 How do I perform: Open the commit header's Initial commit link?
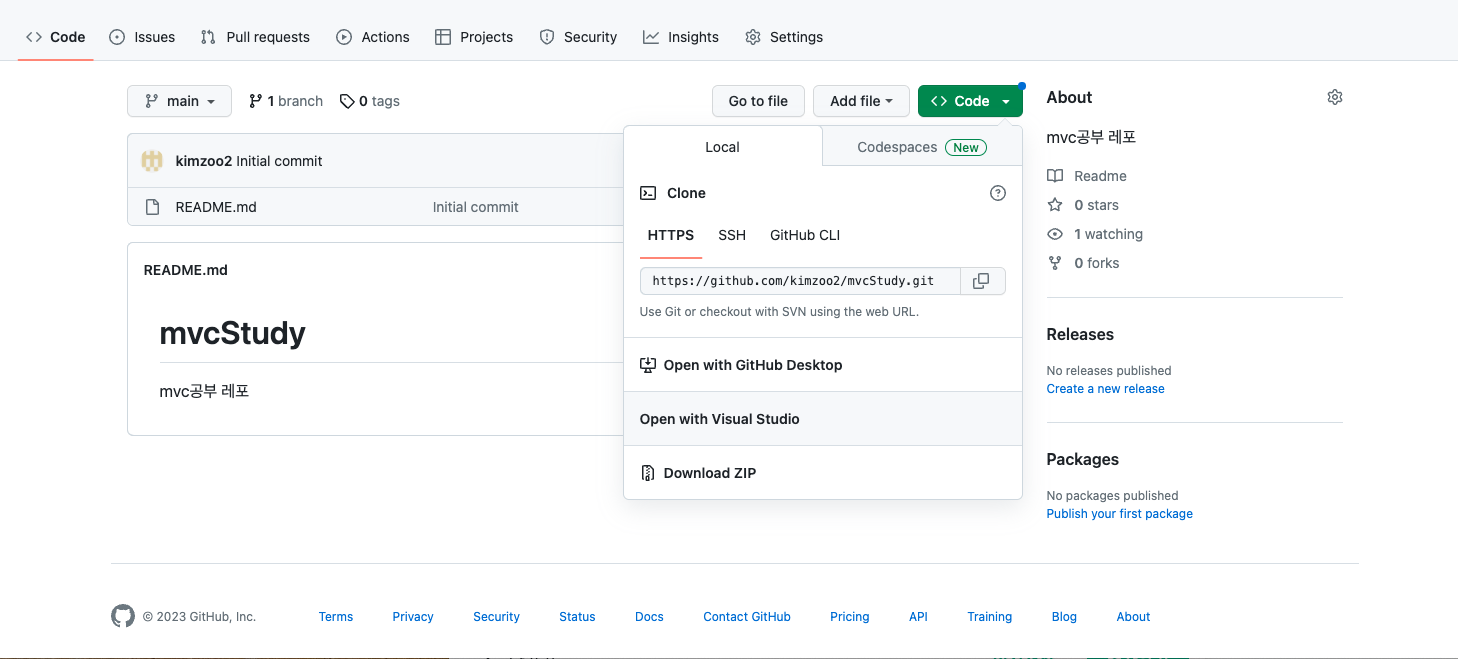[279, 161]
